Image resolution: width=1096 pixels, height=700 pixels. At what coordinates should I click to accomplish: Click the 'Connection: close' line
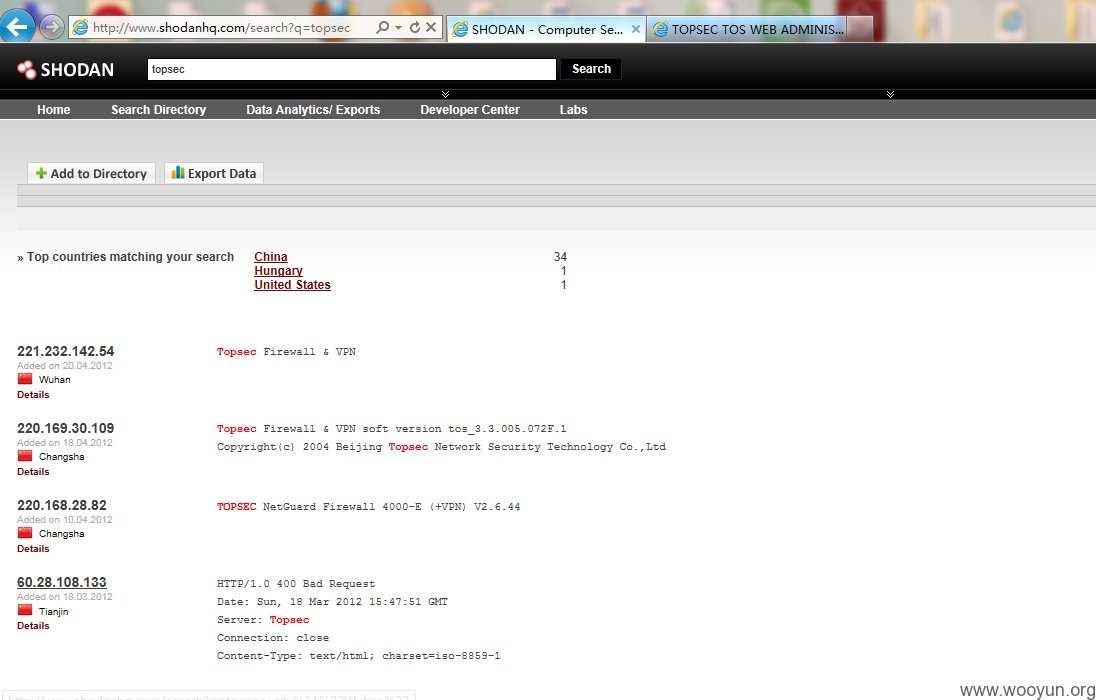click(x=273, y=638)
